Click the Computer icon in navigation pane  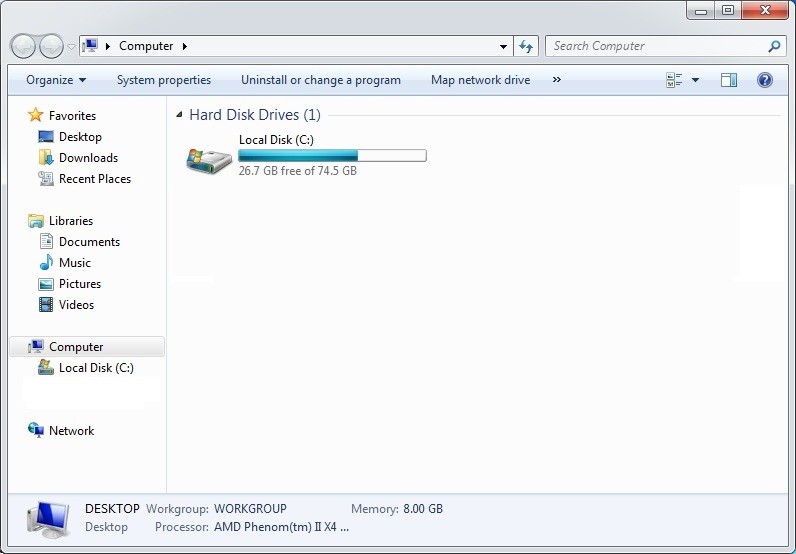click(x=36, y=346)
